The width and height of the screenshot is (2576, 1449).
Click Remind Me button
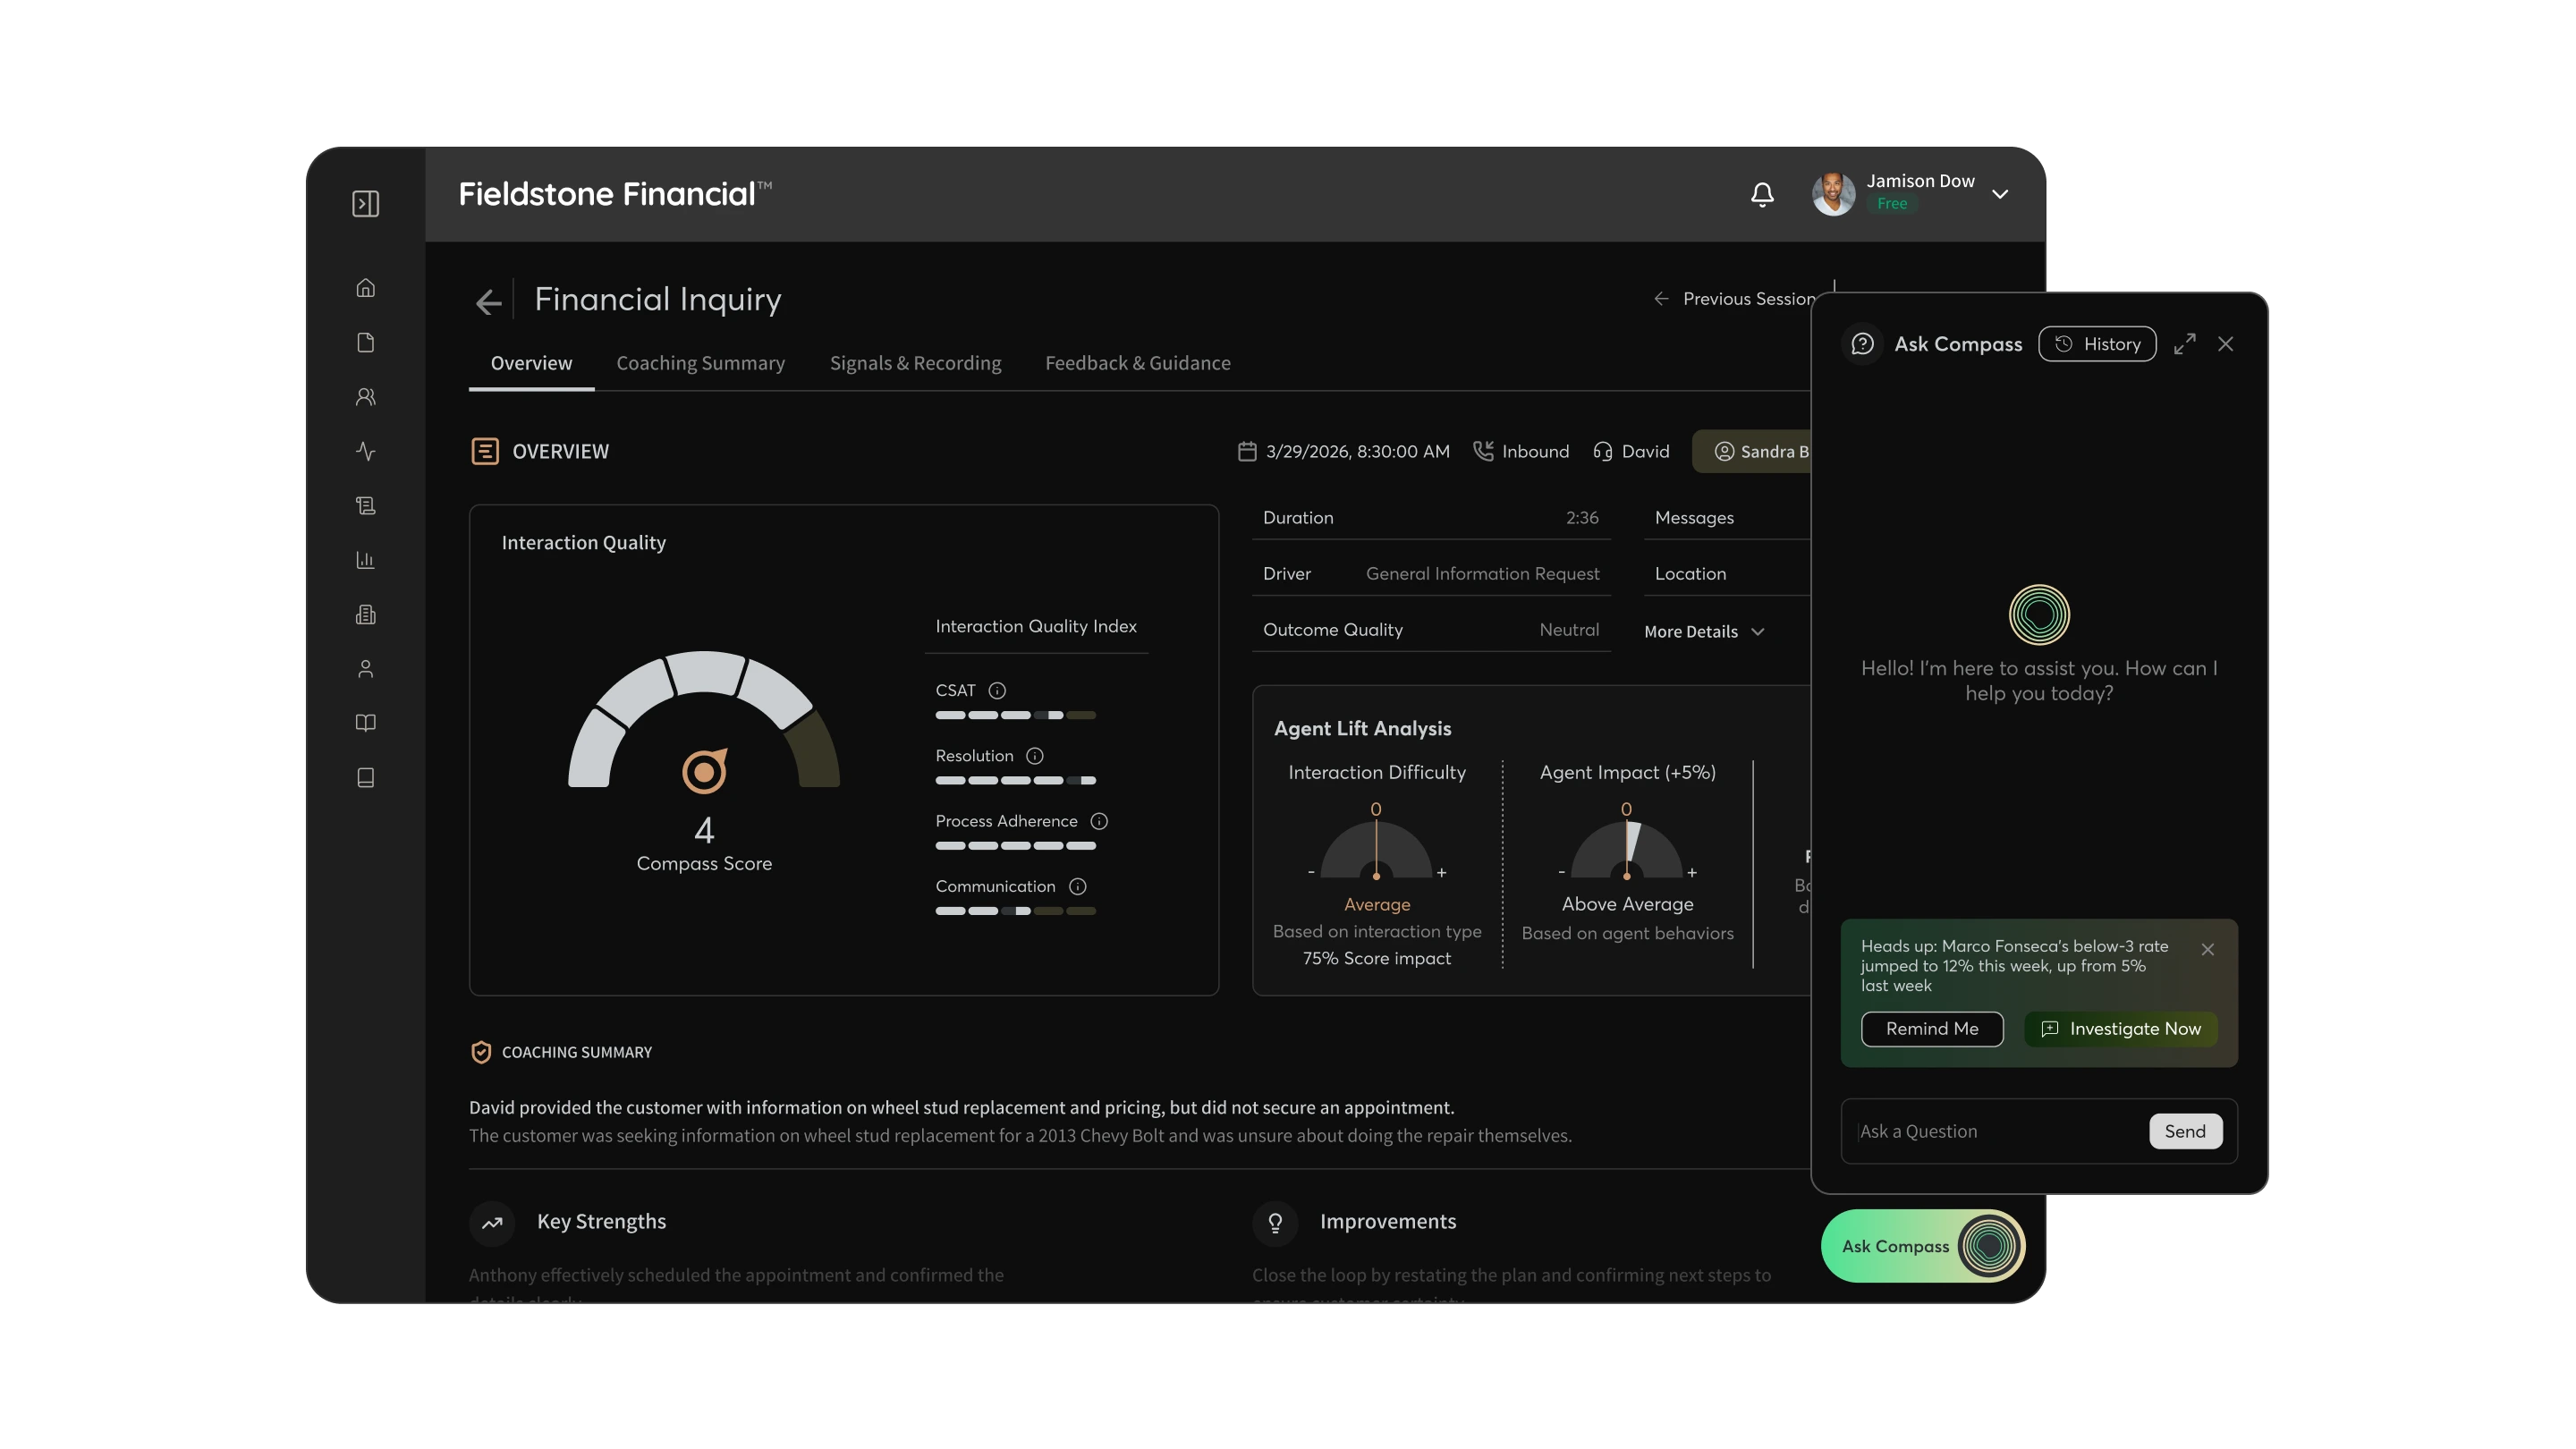tap(1932, 1029)
